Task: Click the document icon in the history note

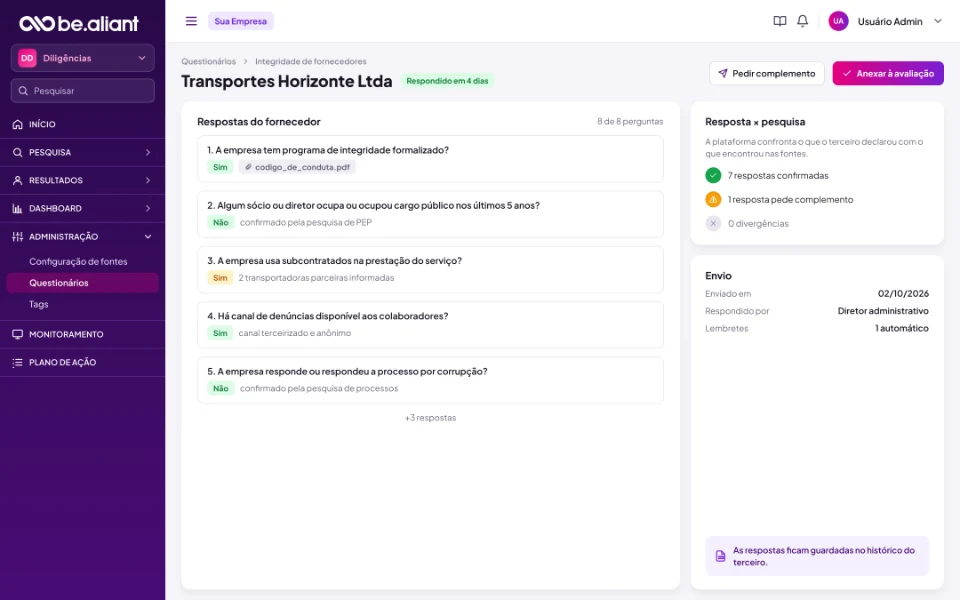Action: [x=721, y=556]
